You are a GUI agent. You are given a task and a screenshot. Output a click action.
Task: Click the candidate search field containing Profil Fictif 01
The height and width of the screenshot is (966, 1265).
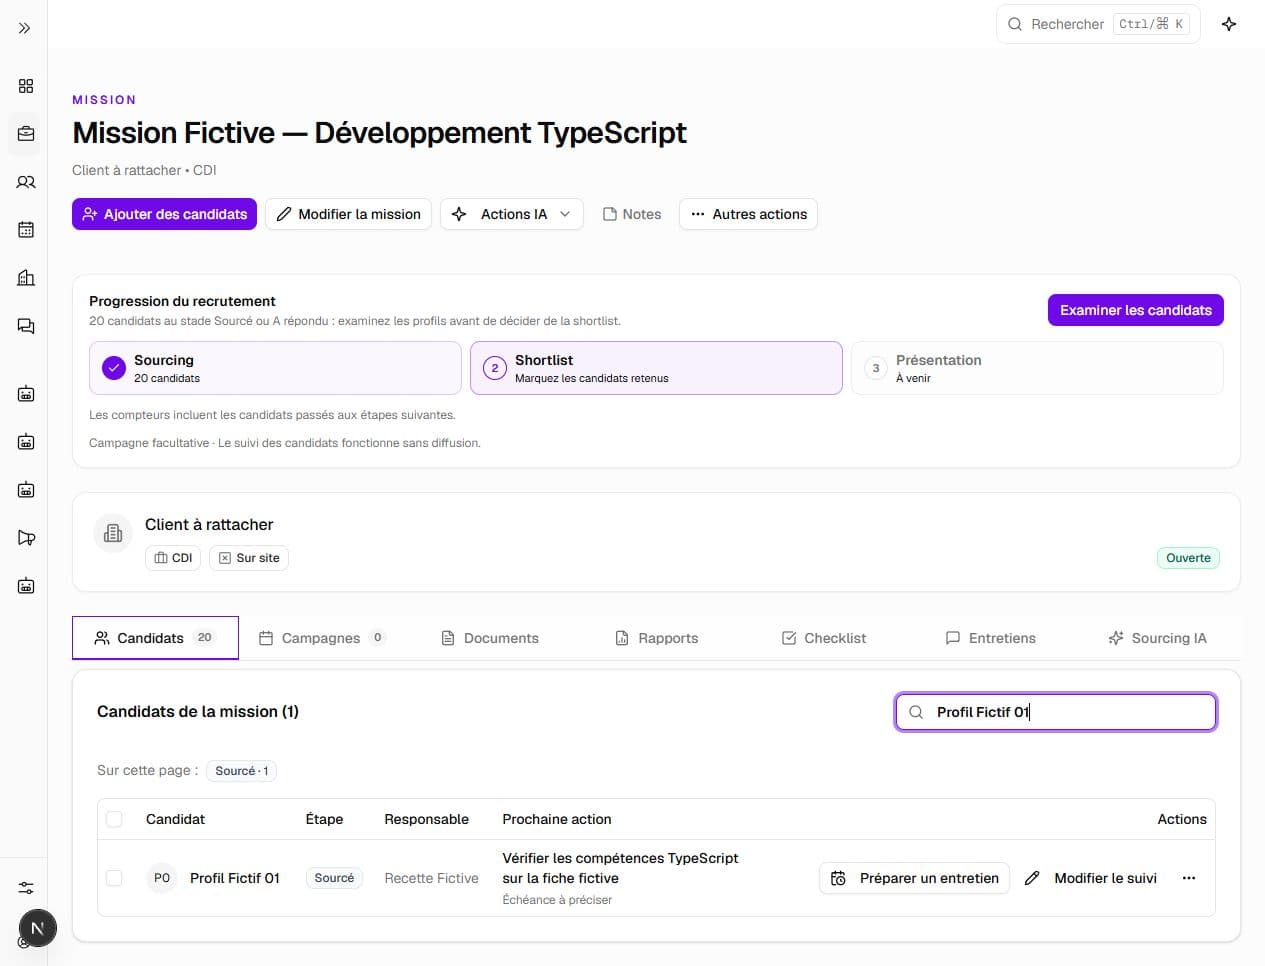[x=1056, y=712]
